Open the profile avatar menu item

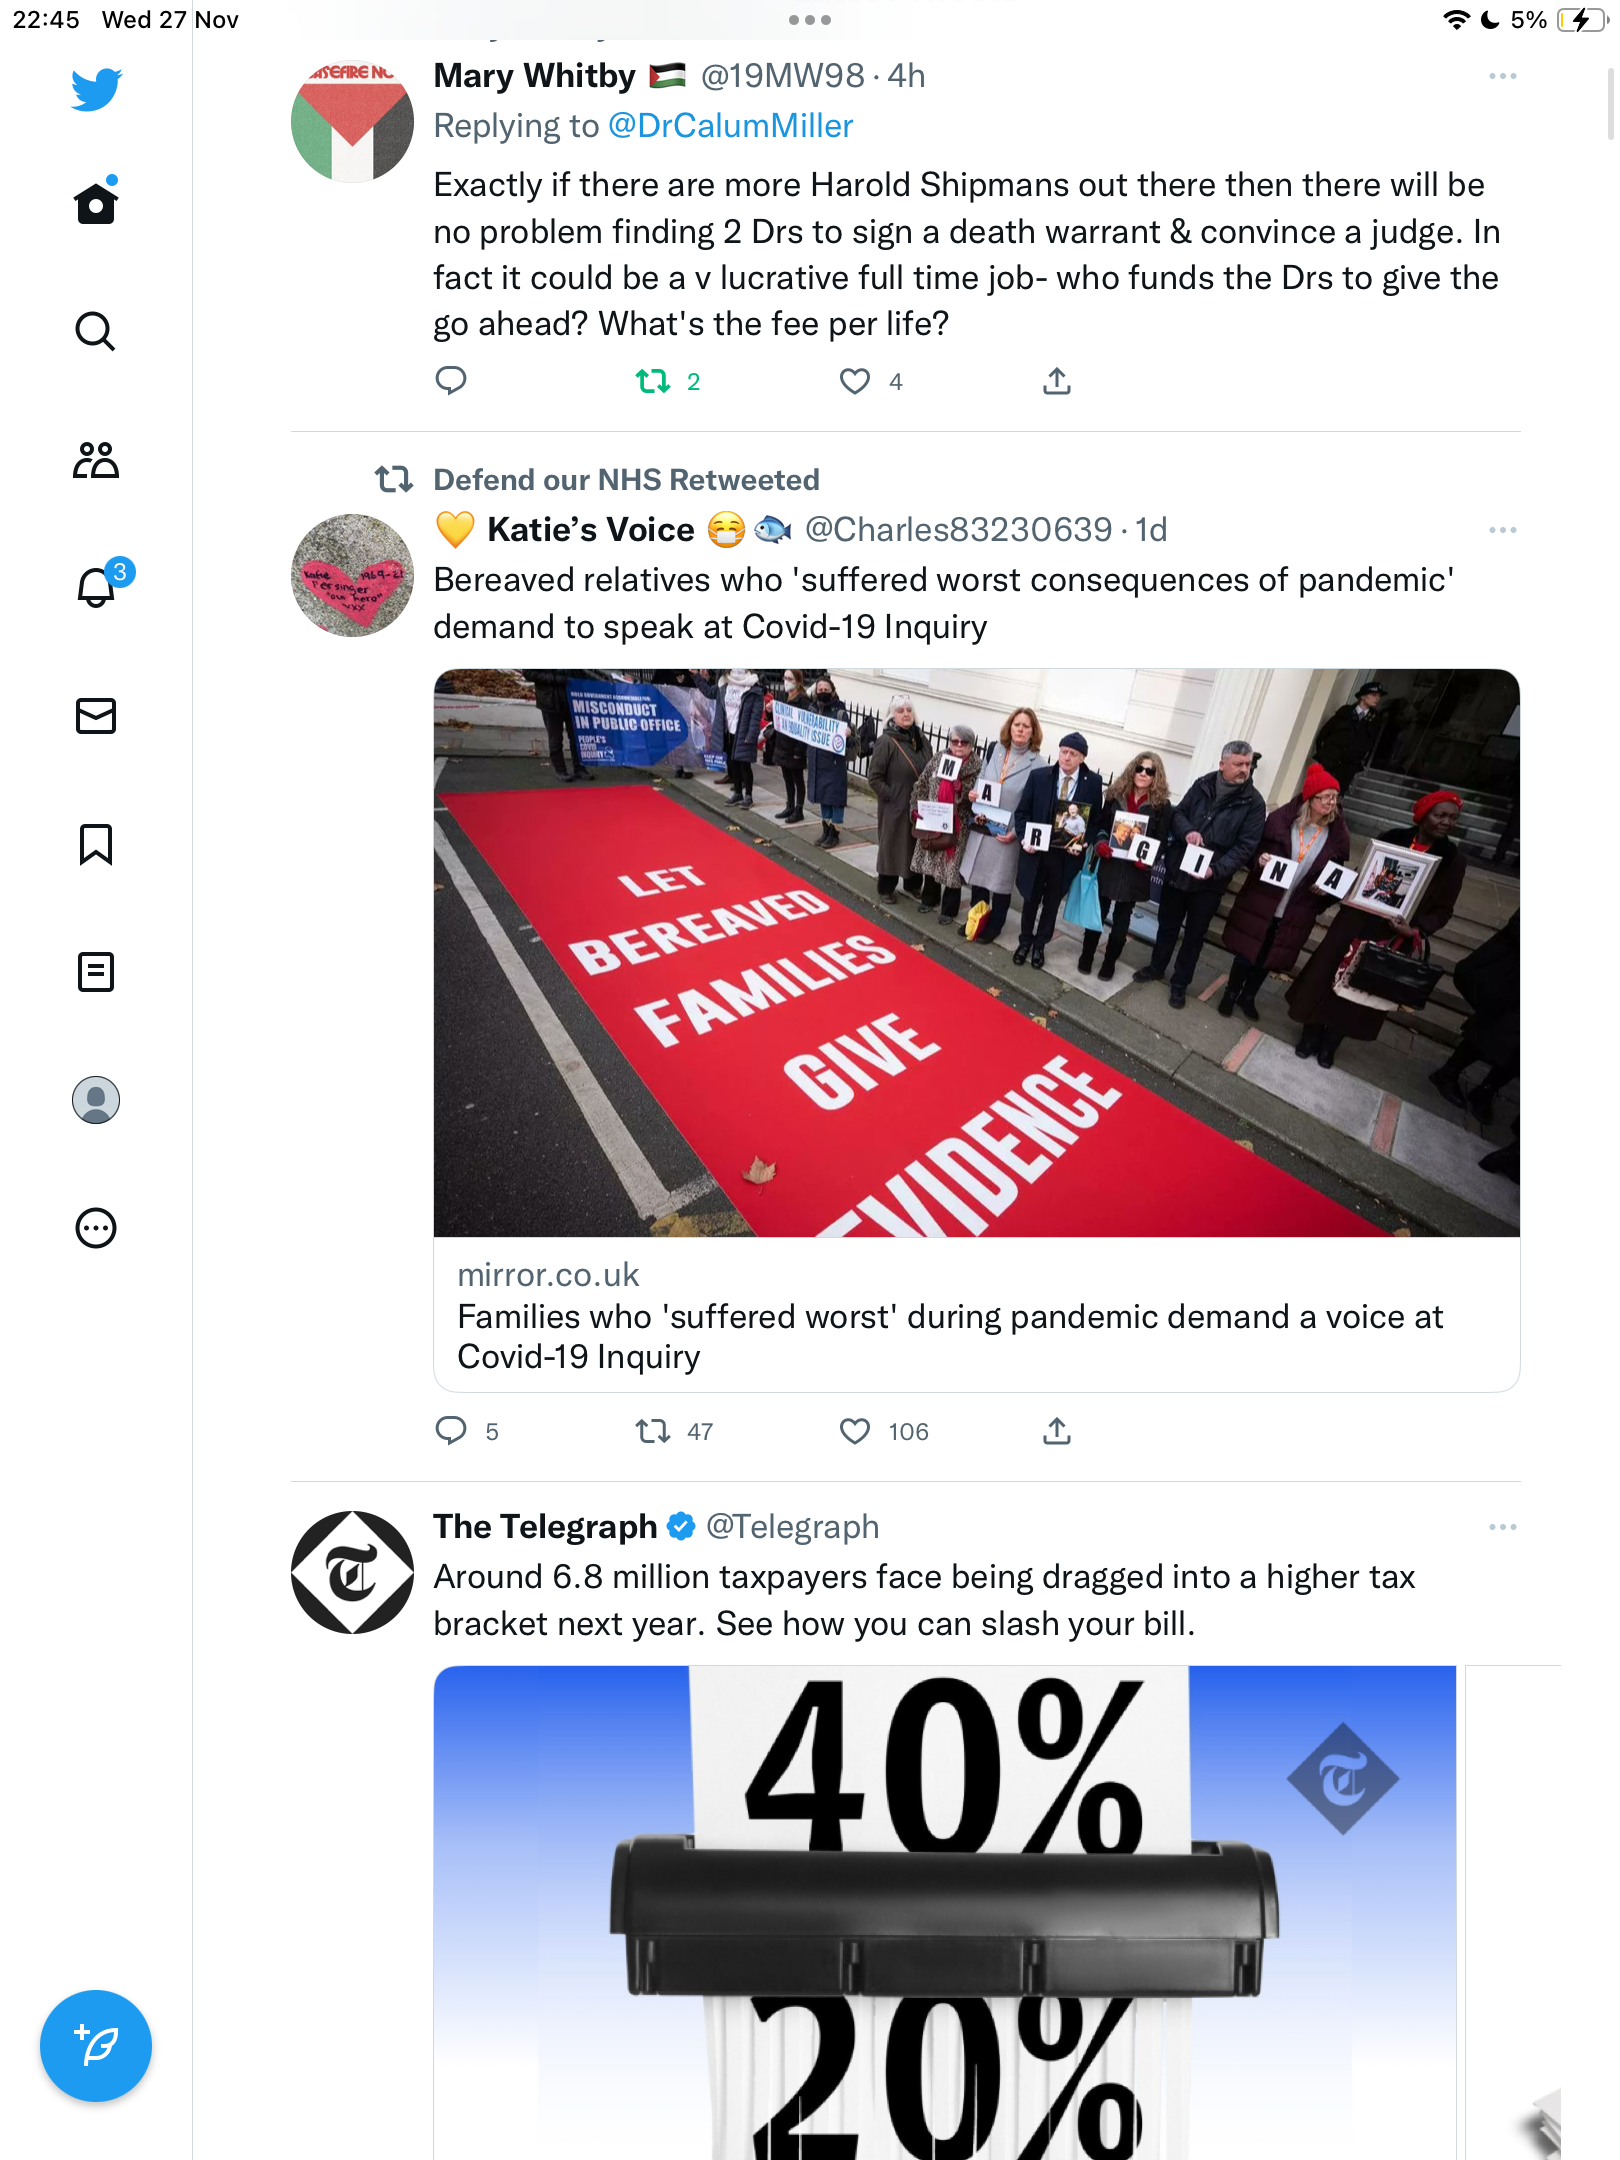pyautogui.click(x=96, y=1100)
